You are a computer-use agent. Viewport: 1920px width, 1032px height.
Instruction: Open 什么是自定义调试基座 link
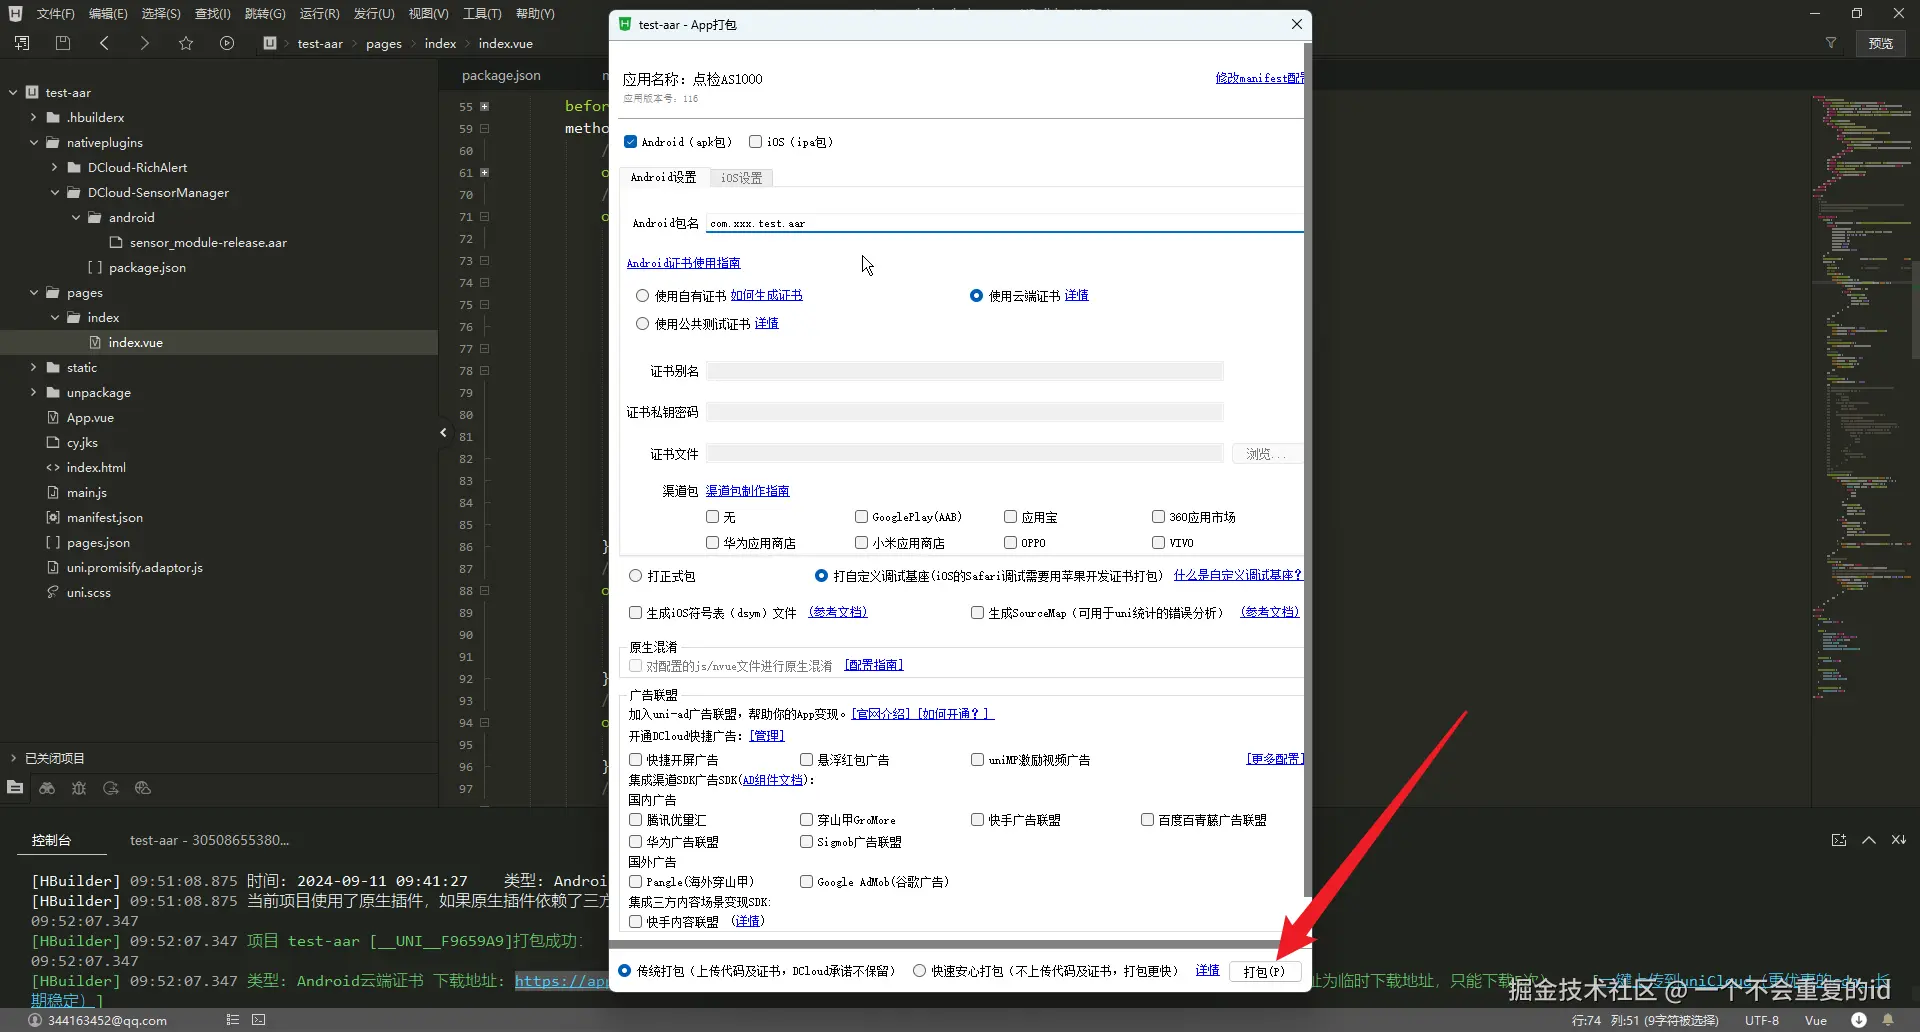(1238, 575)
